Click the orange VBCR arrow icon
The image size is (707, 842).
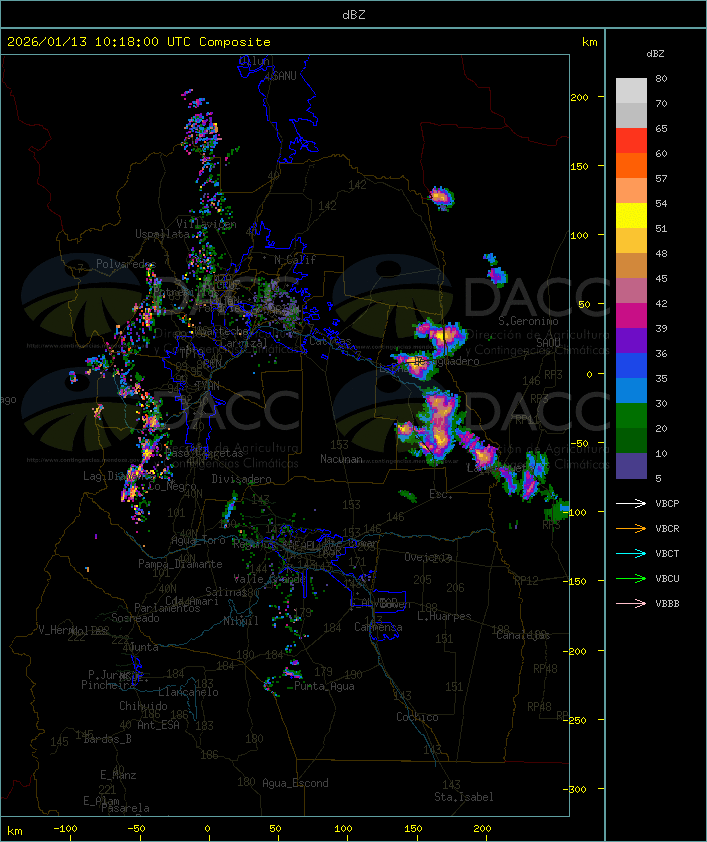click(632, 529)
